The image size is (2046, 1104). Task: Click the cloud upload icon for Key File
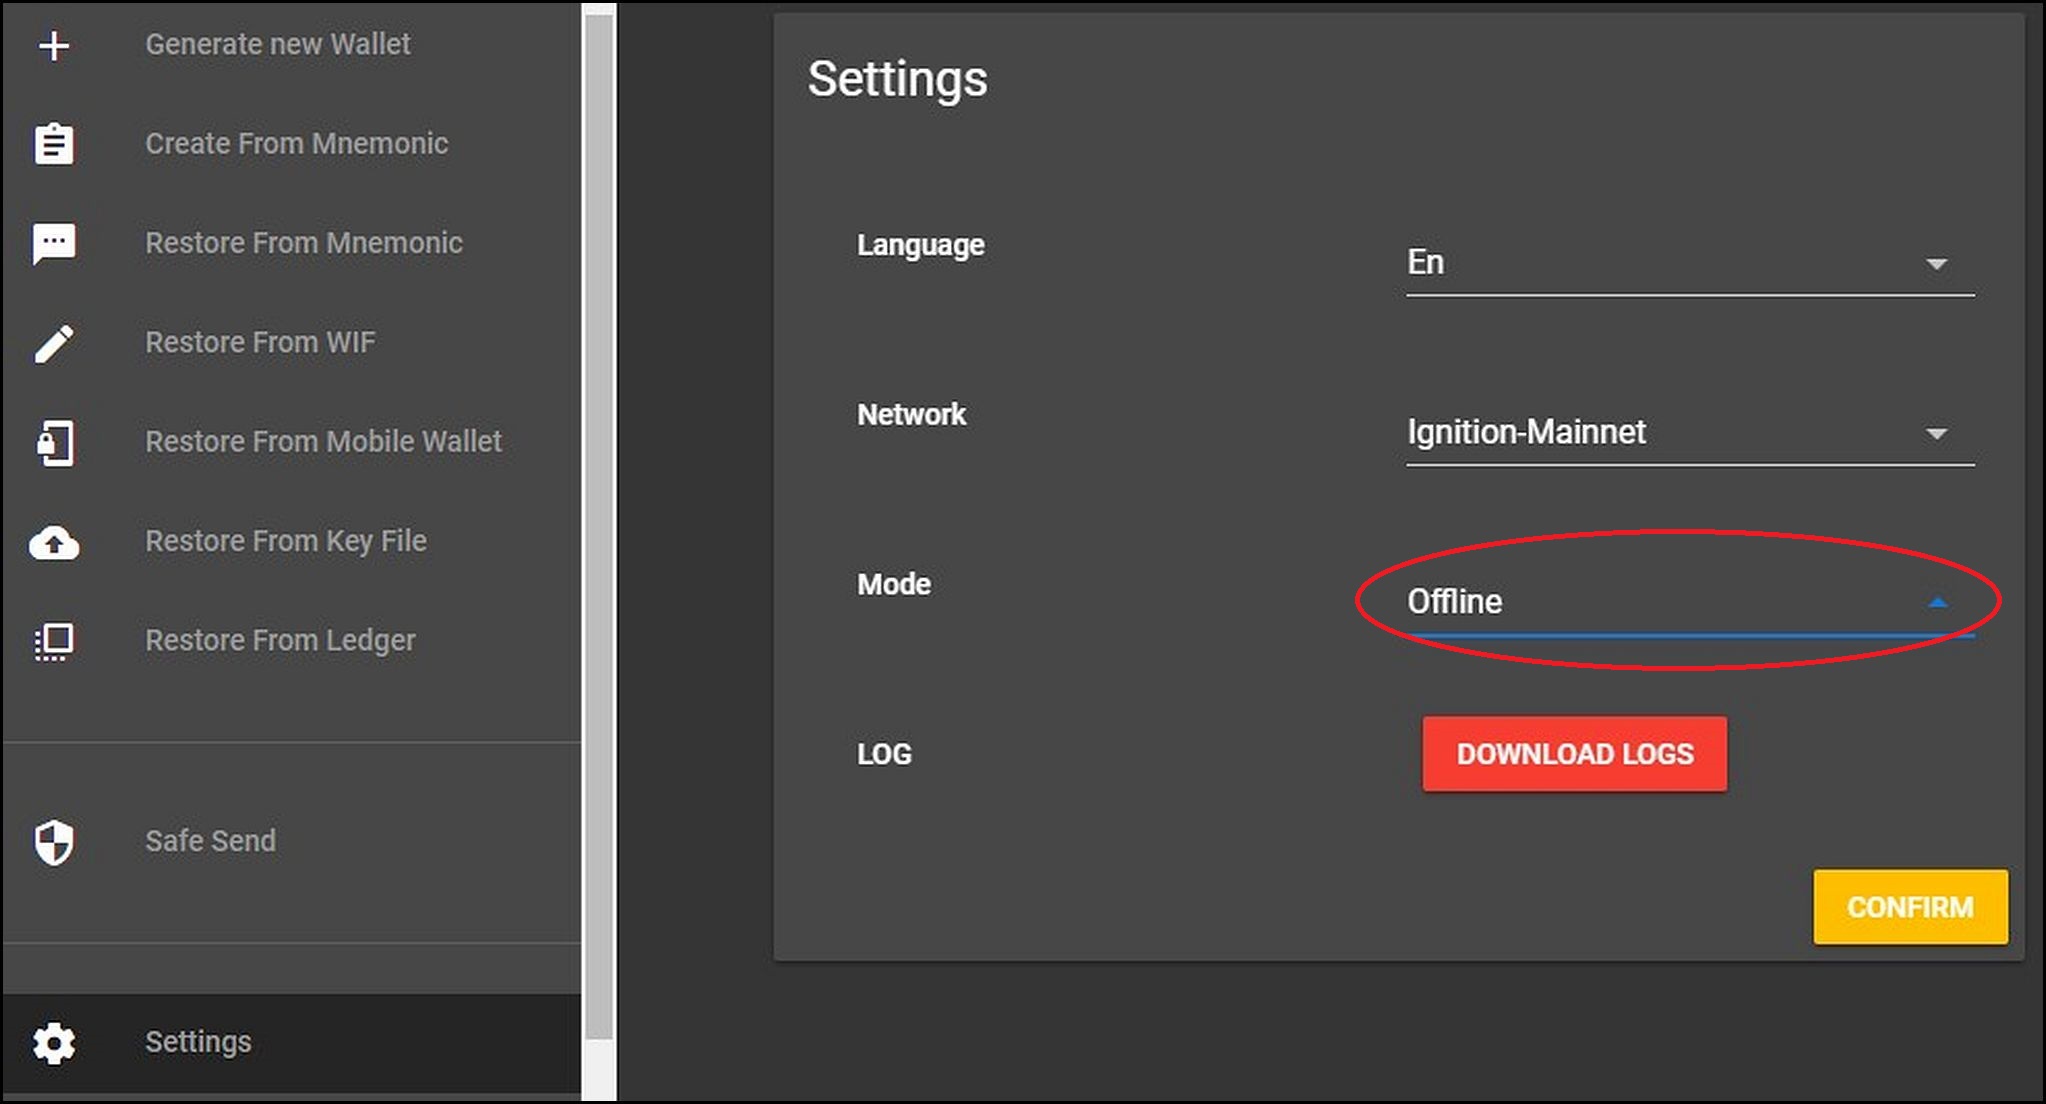(x=54, y=542)
